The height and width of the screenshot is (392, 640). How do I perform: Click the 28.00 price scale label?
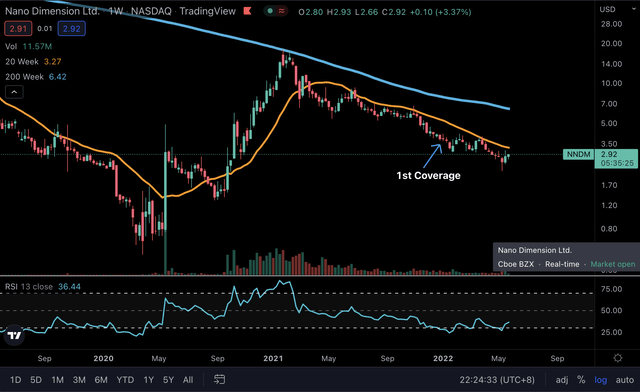pos(611,24)
